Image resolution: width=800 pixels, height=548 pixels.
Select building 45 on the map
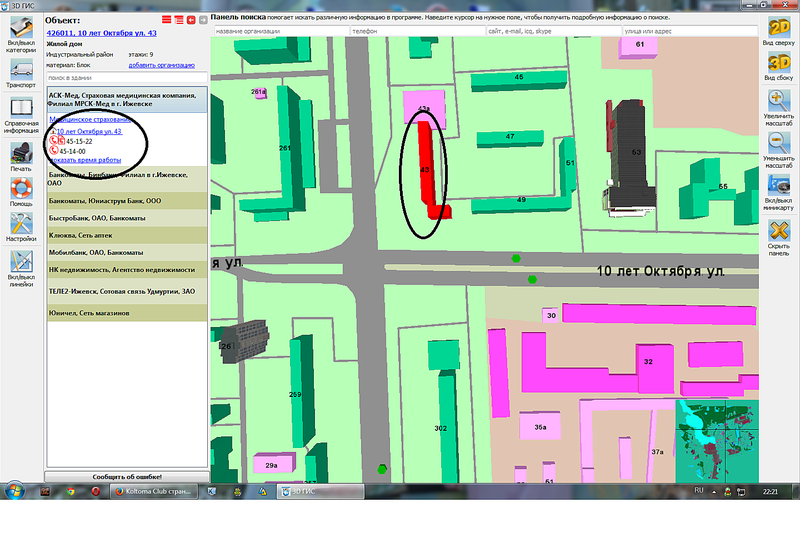[519, 80]
